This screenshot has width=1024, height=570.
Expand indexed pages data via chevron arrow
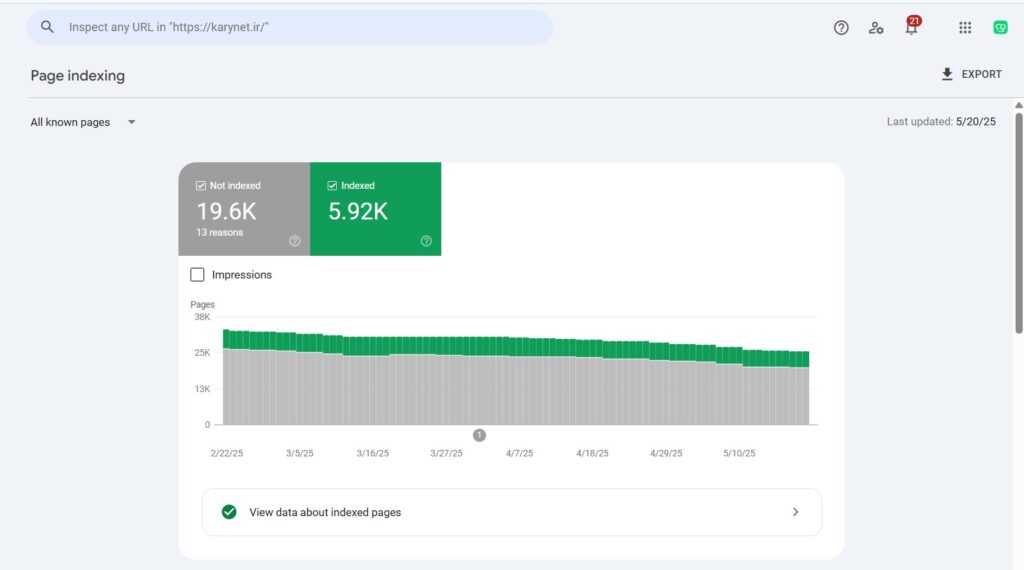(x=796, y=512)
